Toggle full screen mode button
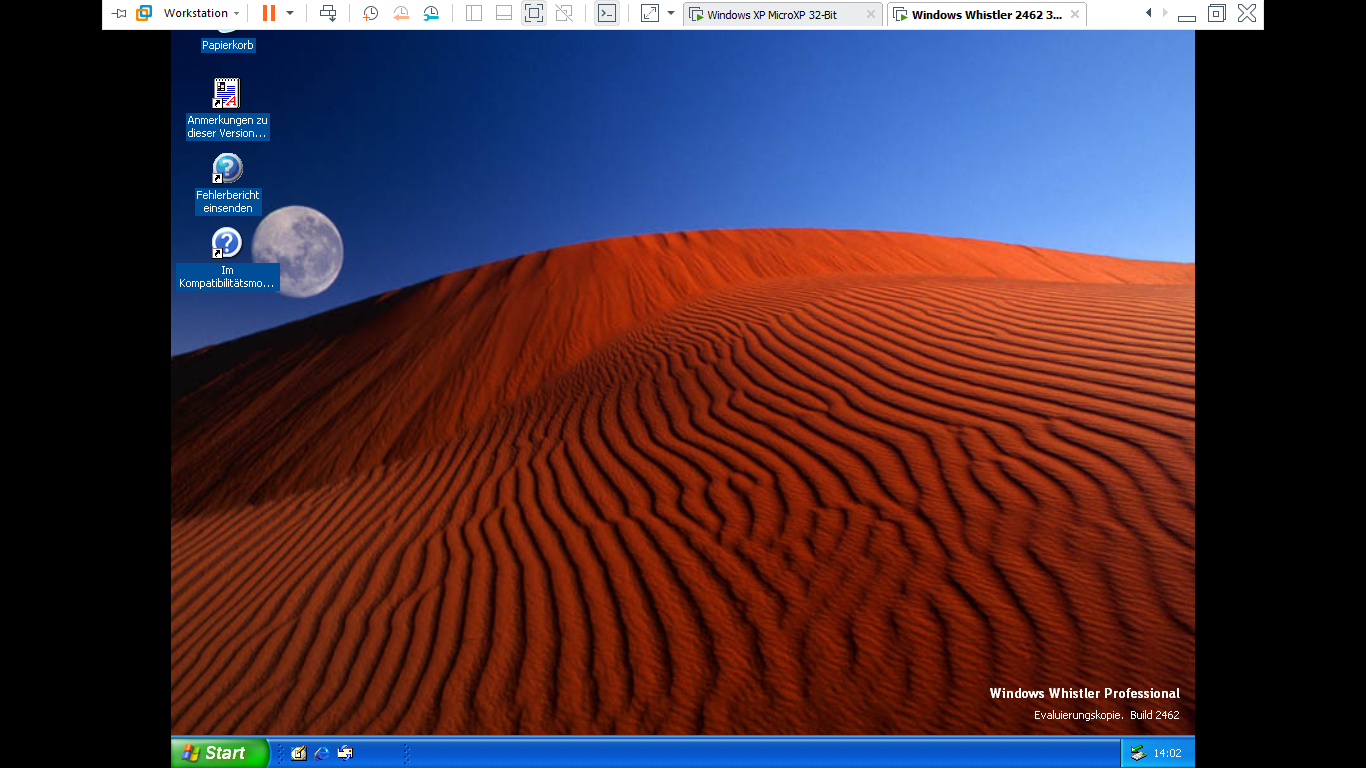This screenshot has width=1366, height=768. click(x=534, y=14)
